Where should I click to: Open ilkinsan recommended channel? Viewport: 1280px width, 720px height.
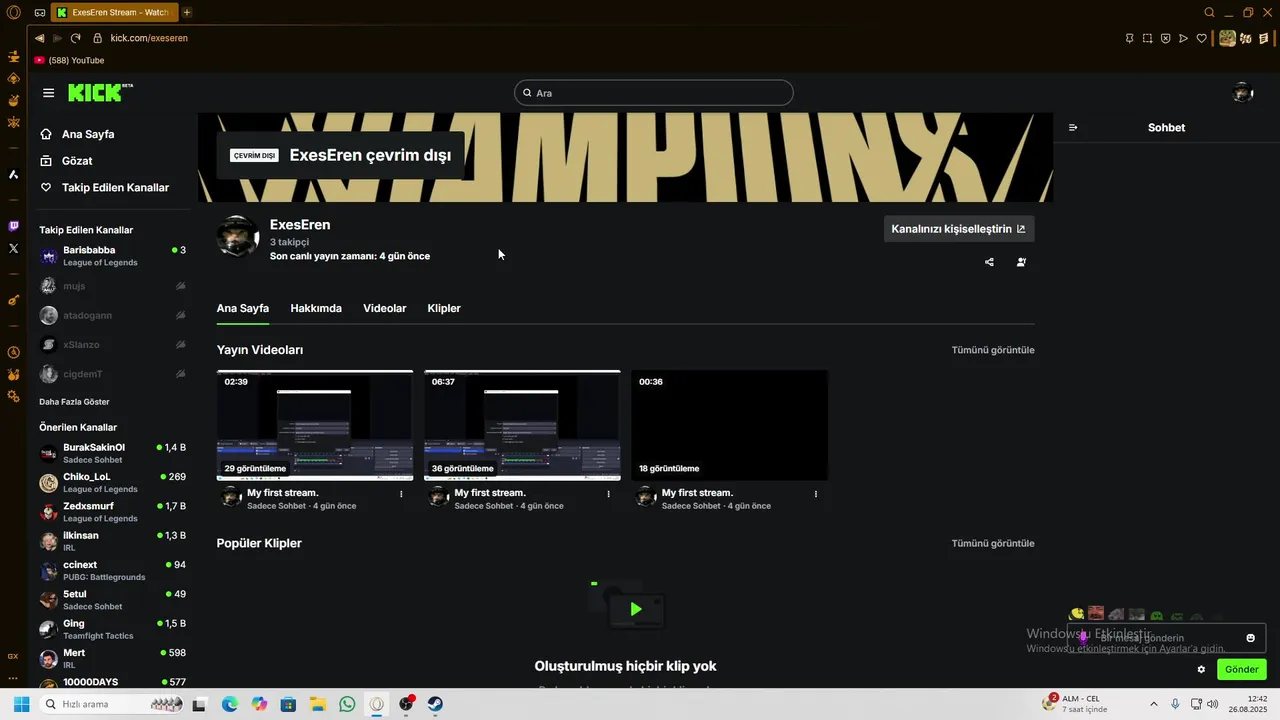(x=112, y=541)
